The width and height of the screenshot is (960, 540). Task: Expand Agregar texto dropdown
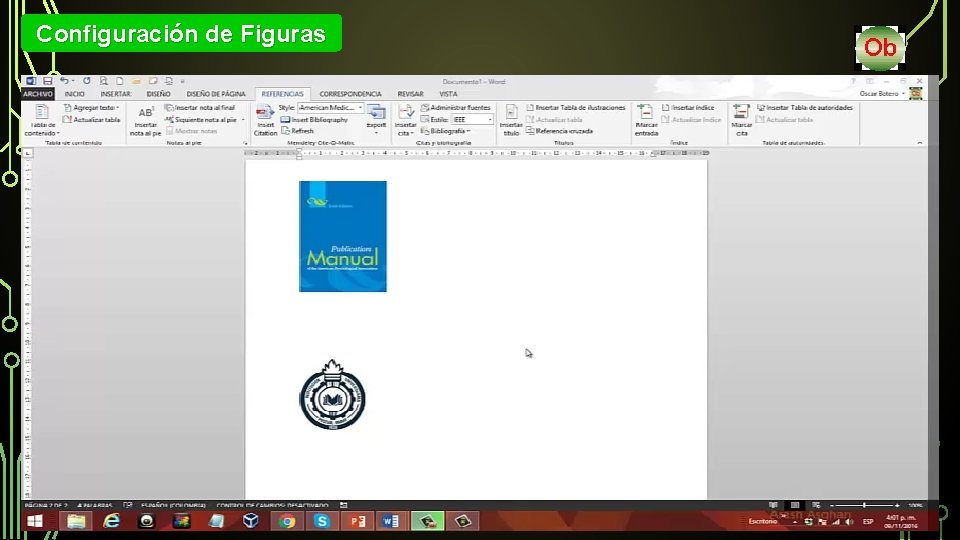[92, 108]
